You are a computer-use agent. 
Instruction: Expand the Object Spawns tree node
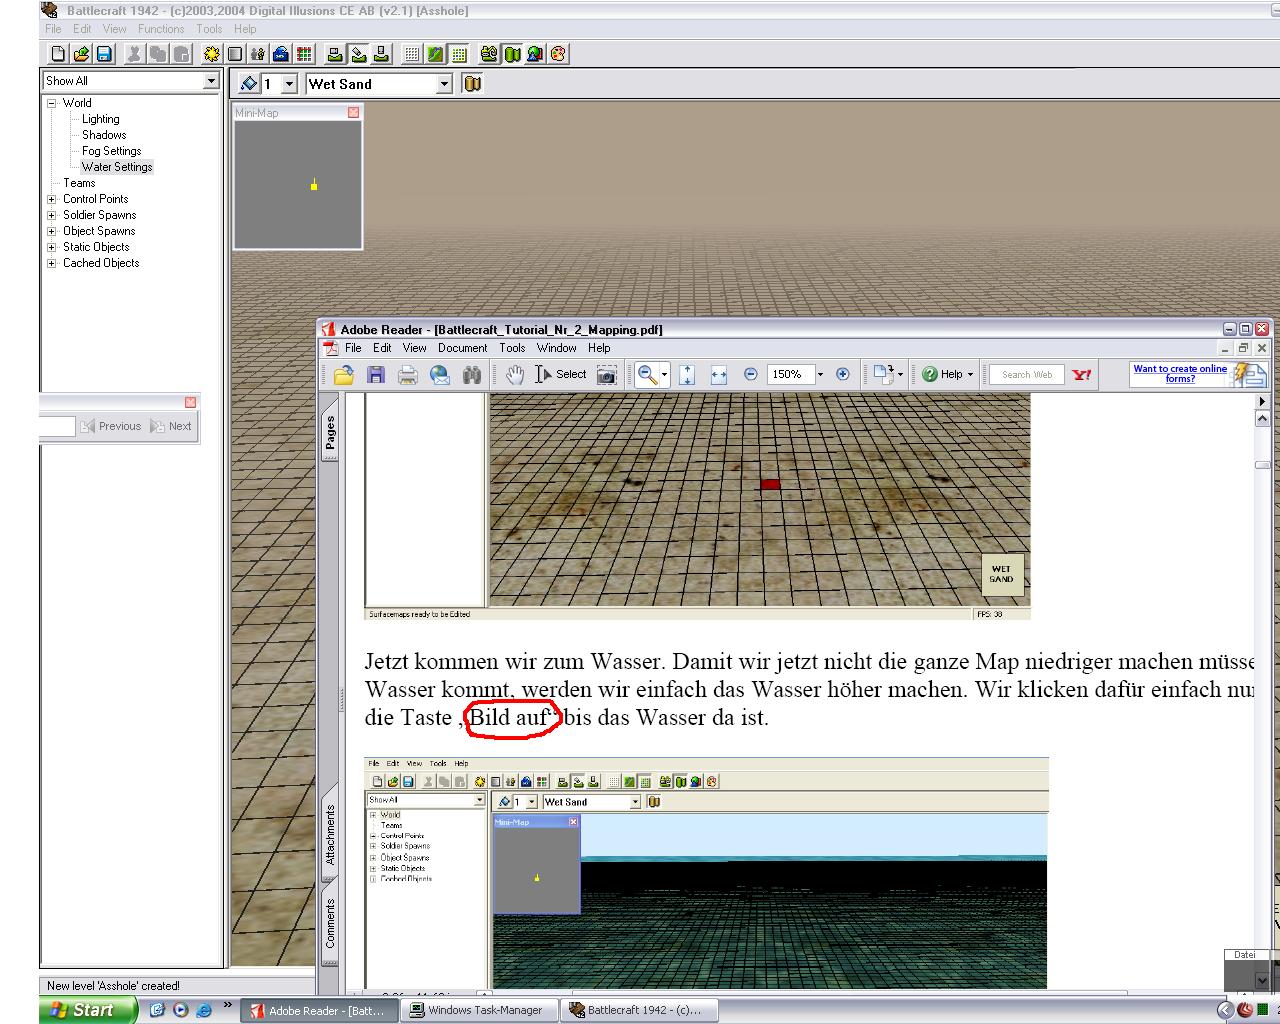[x=52, y=231]
